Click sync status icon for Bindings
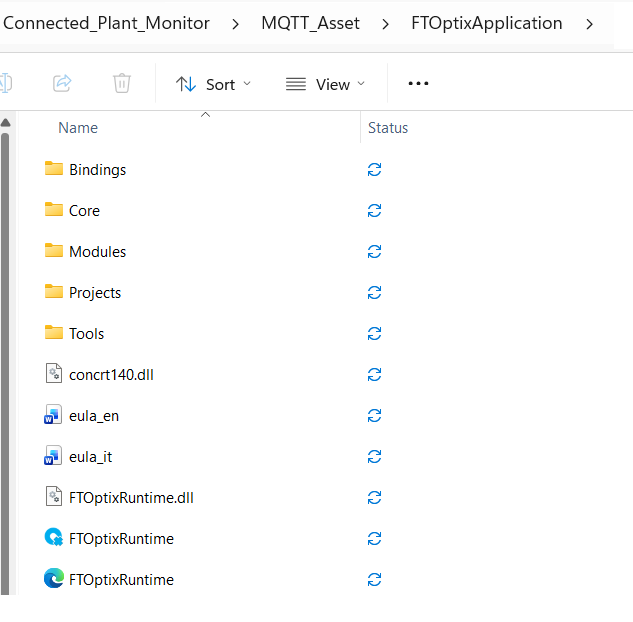The image size is (633, 622). [x=375, y=170]
